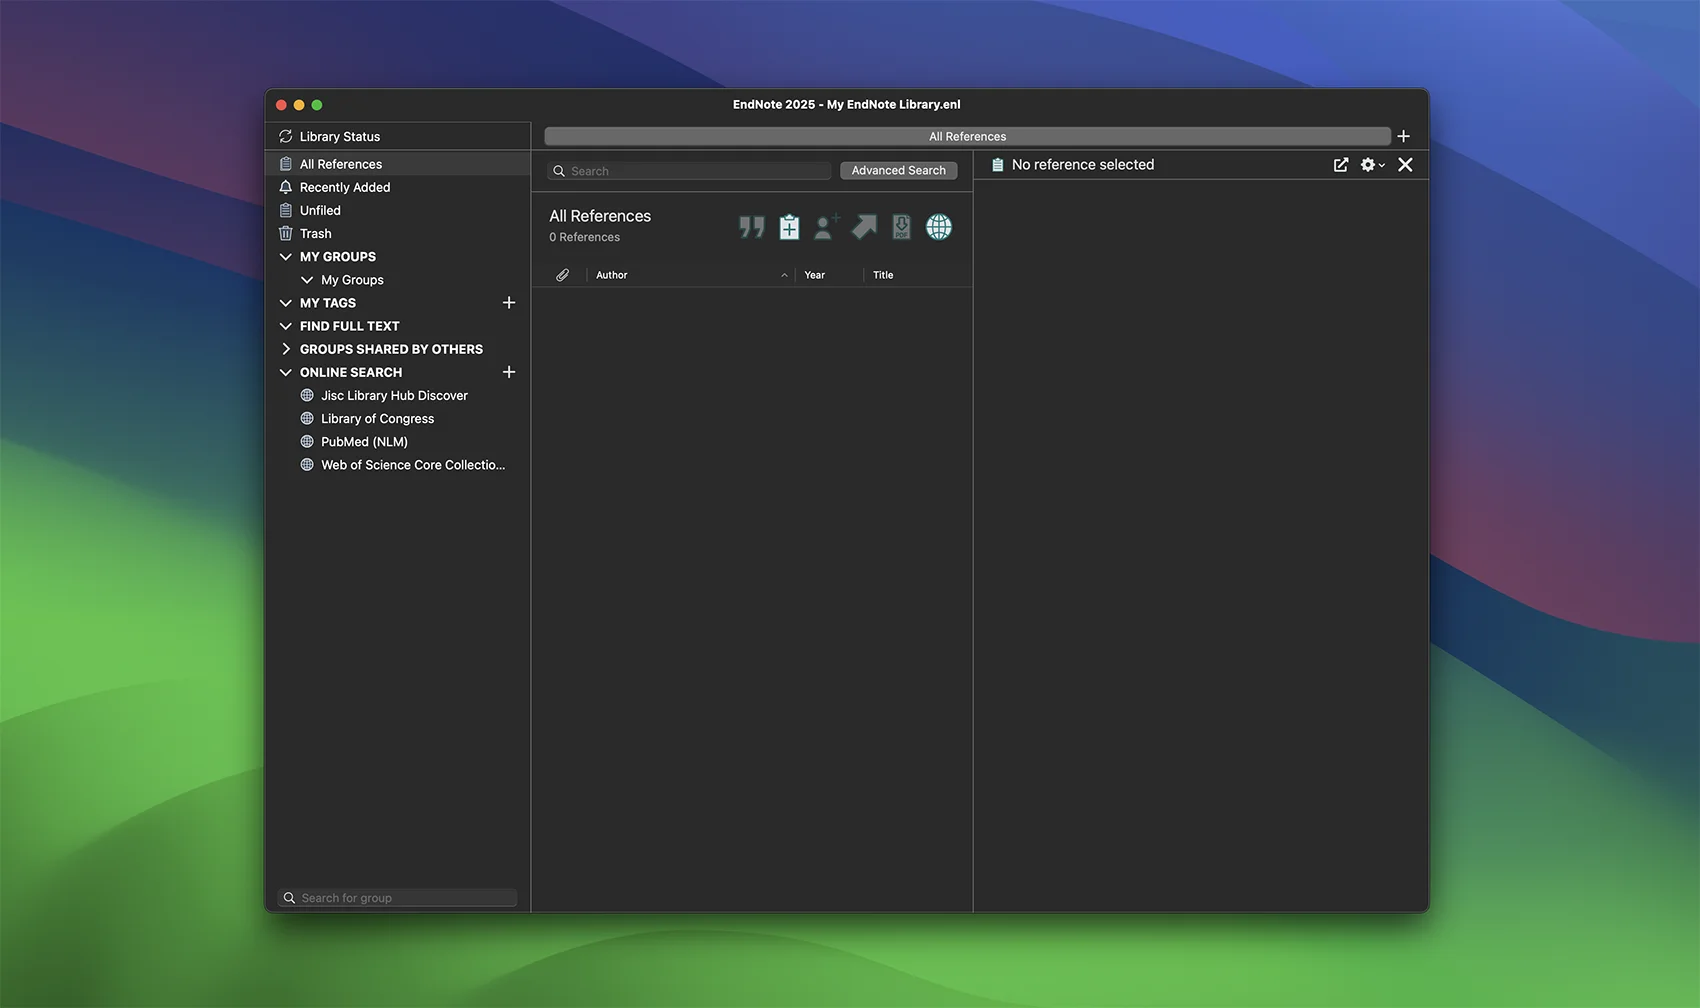This screenshot has height=1008, width=1700.
Task: Click the reference Search field
Action: tap(689, 171)
